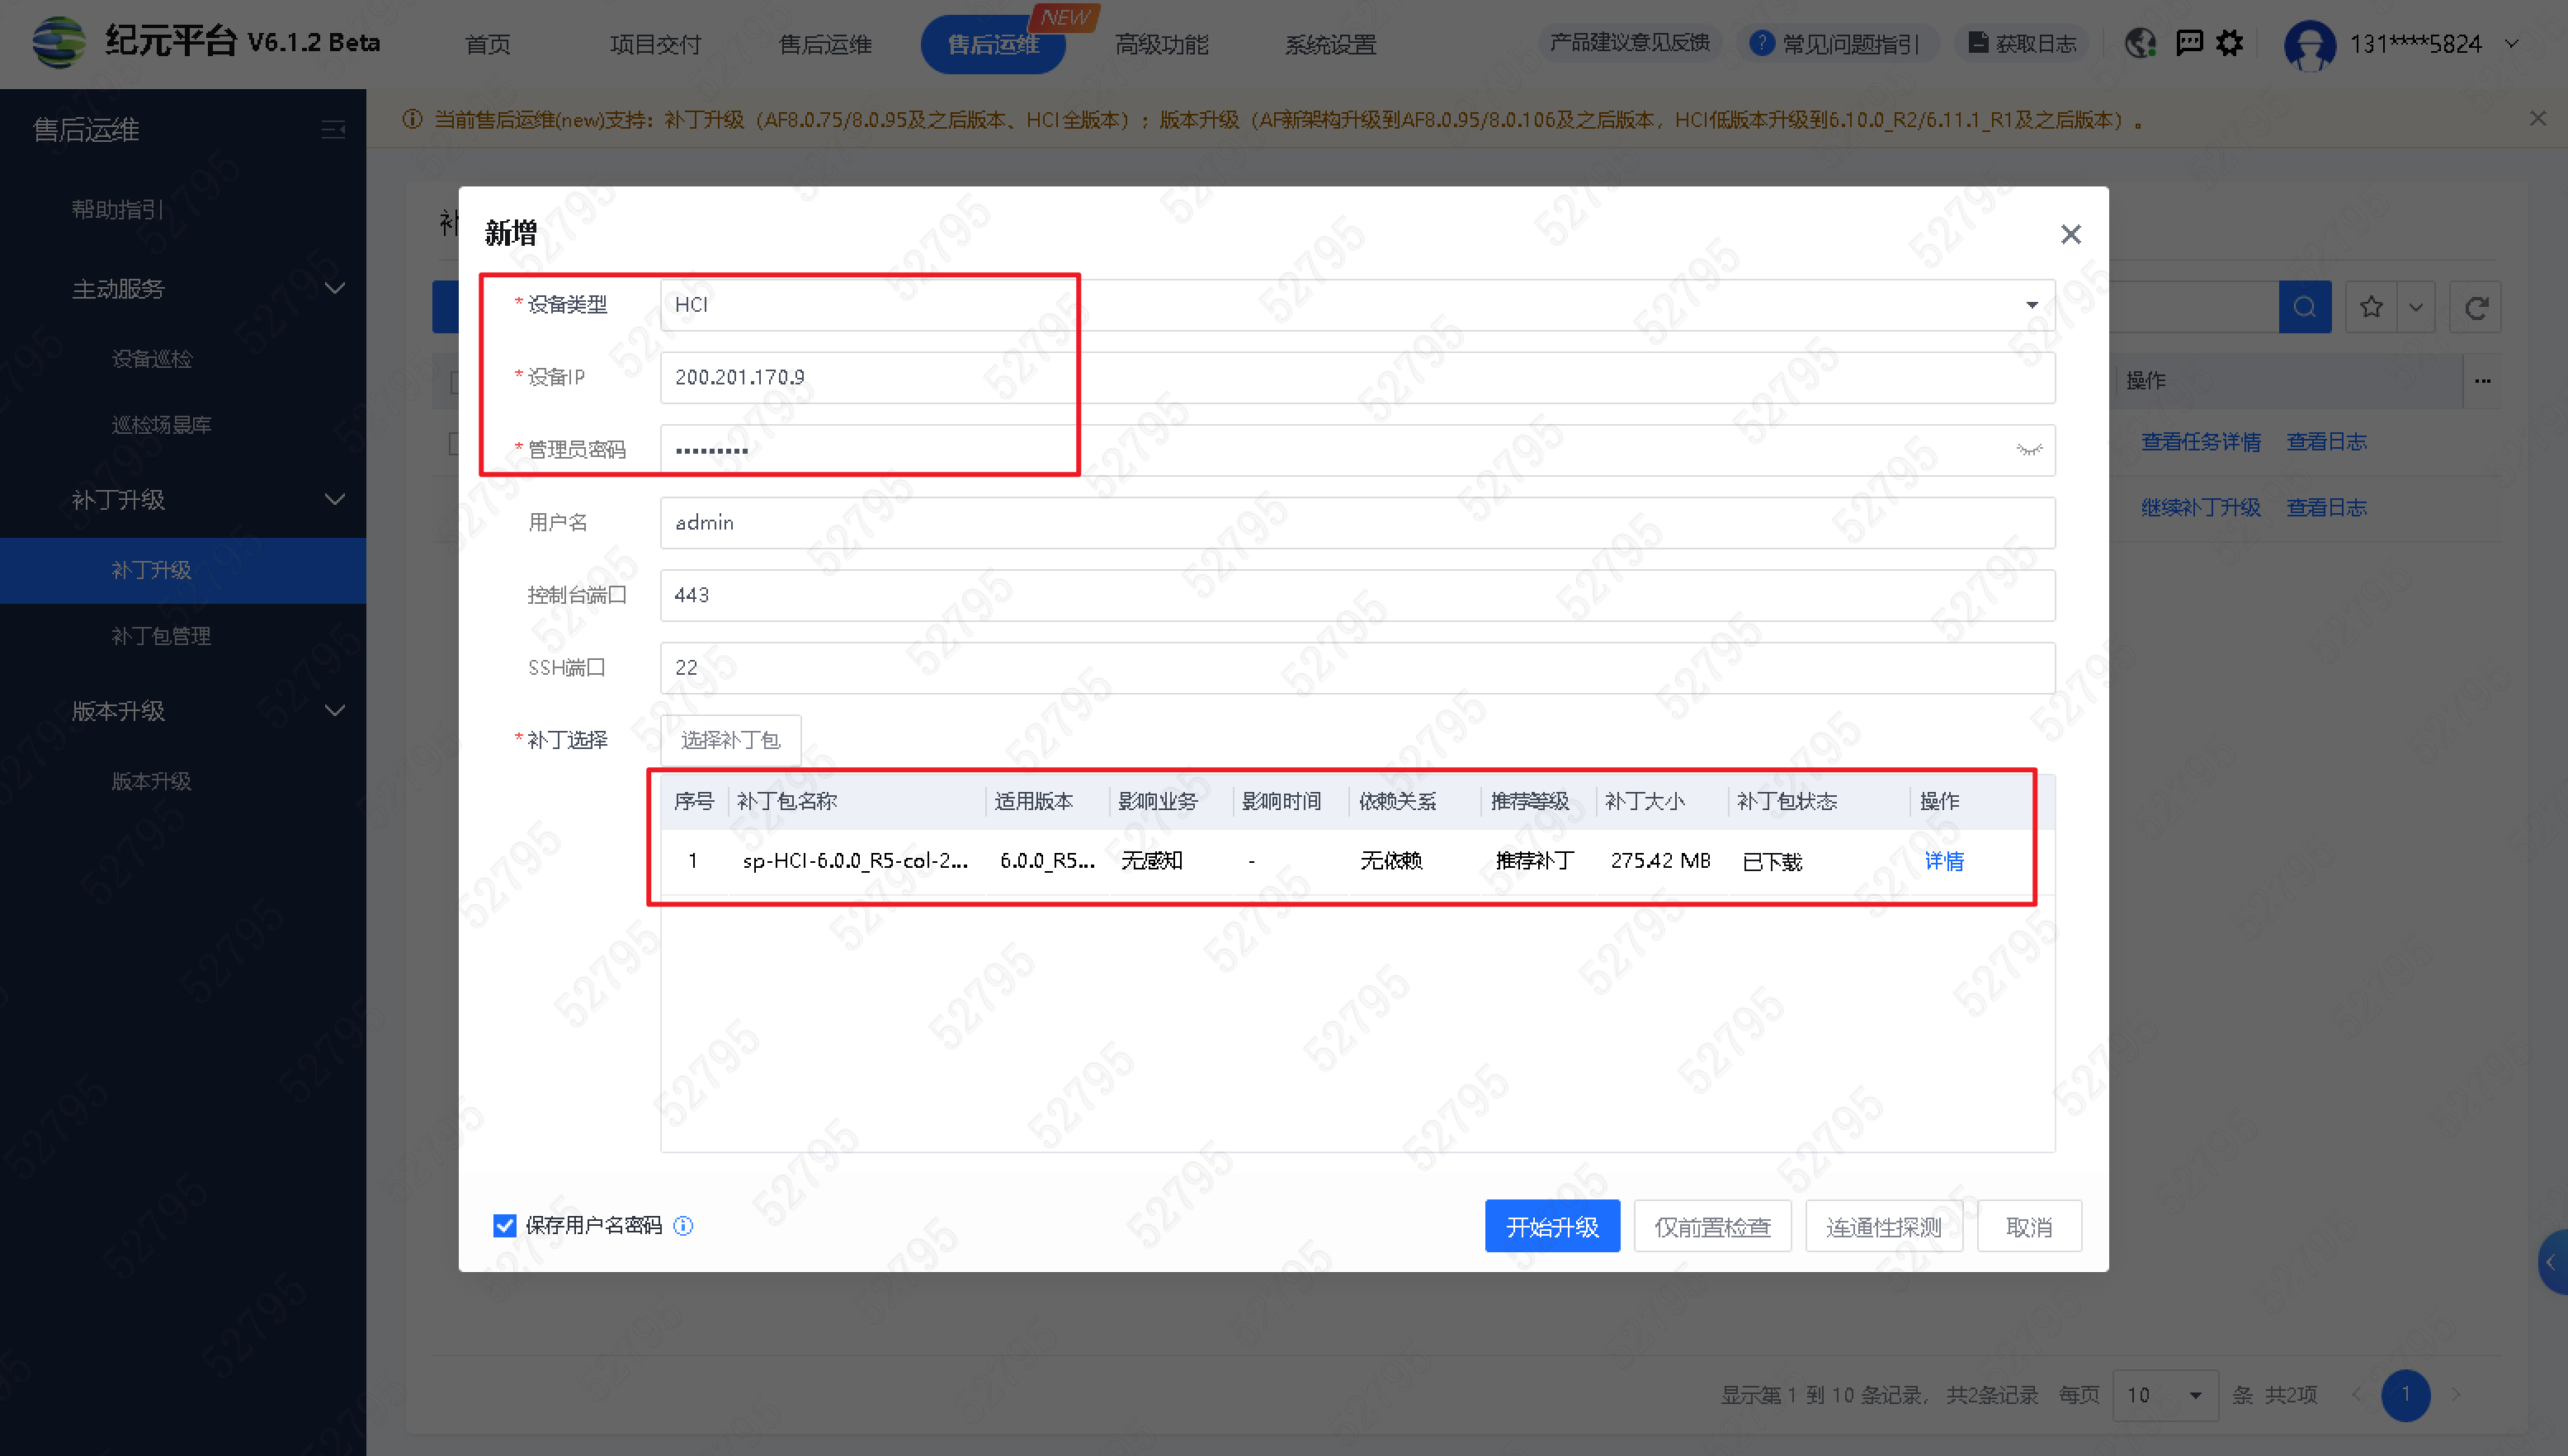Open the Details (详情) link for patch row 1
This screenshot has width=2568, height=1456.
[x=1944, y=861]
